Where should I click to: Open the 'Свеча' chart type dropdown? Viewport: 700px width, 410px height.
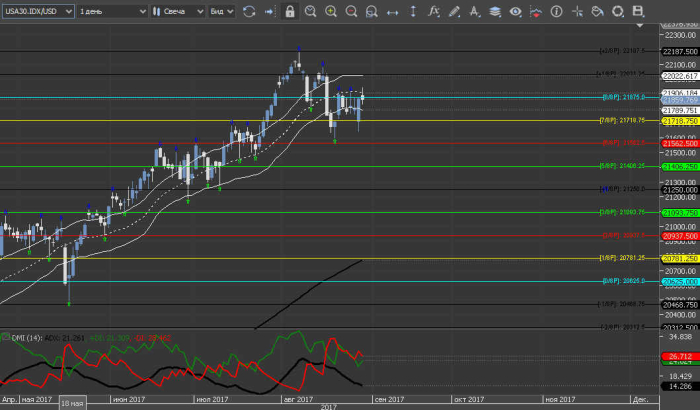click(x=178, y=11)
